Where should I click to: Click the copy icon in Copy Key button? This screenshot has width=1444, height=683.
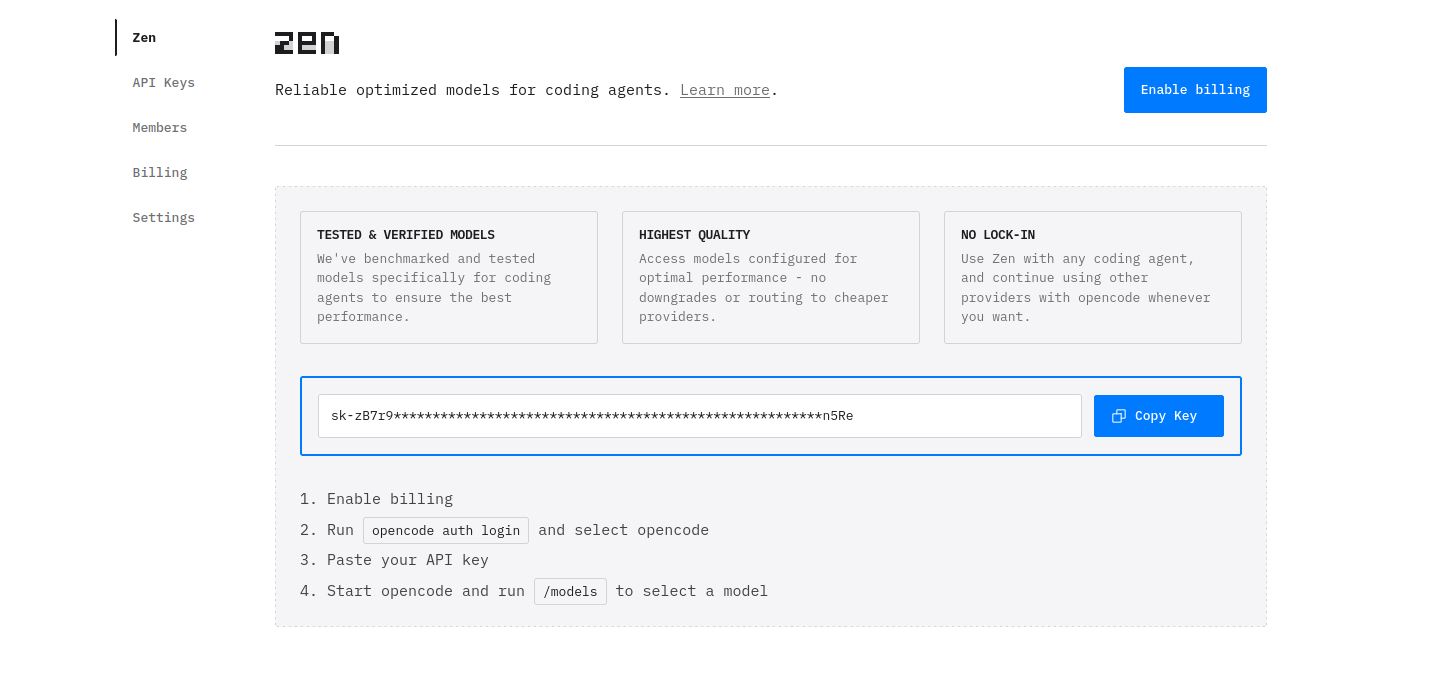coord(1119,416)
